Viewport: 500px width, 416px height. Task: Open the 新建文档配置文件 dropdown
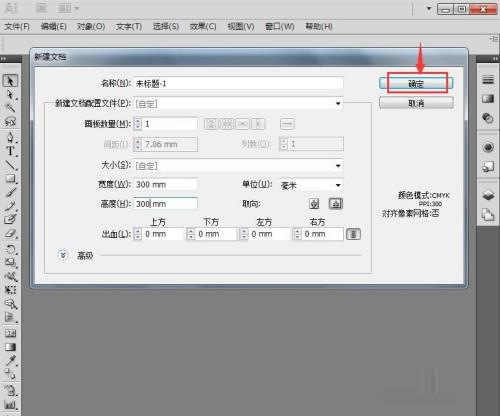[x=238, y=104]
